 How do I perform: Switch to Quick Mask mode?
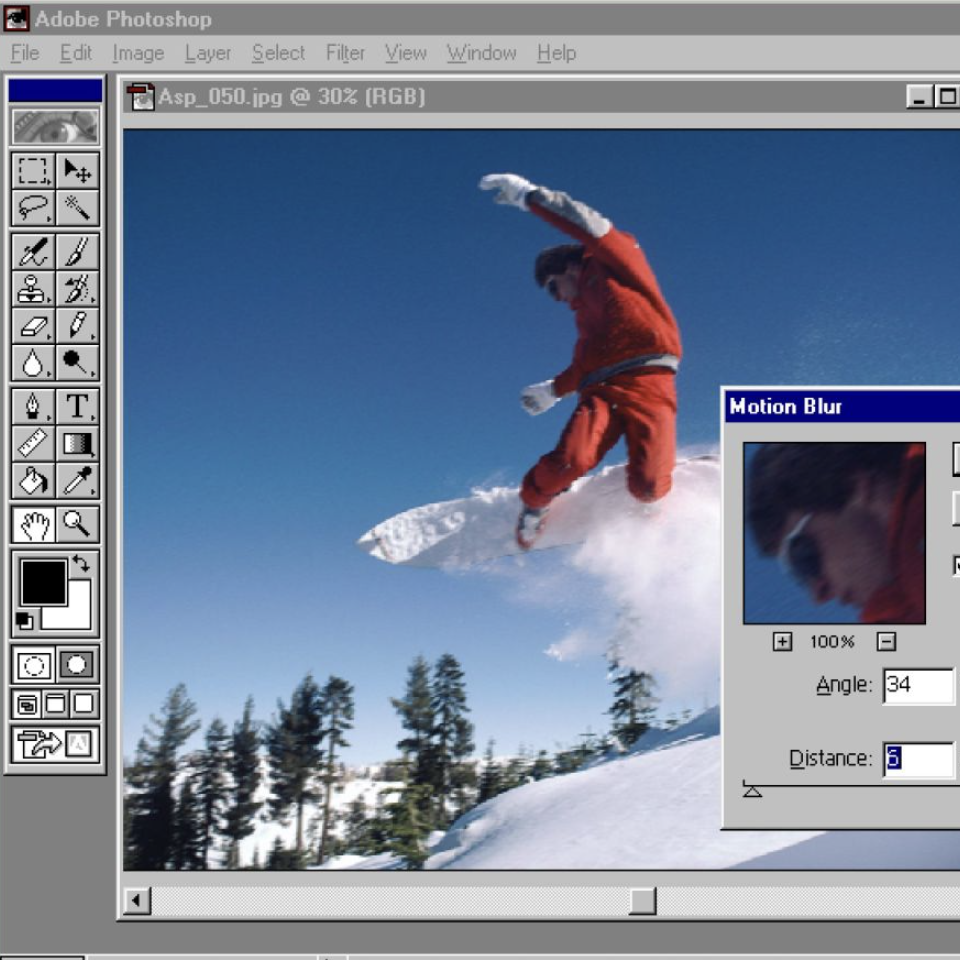(x=77, y=665)
